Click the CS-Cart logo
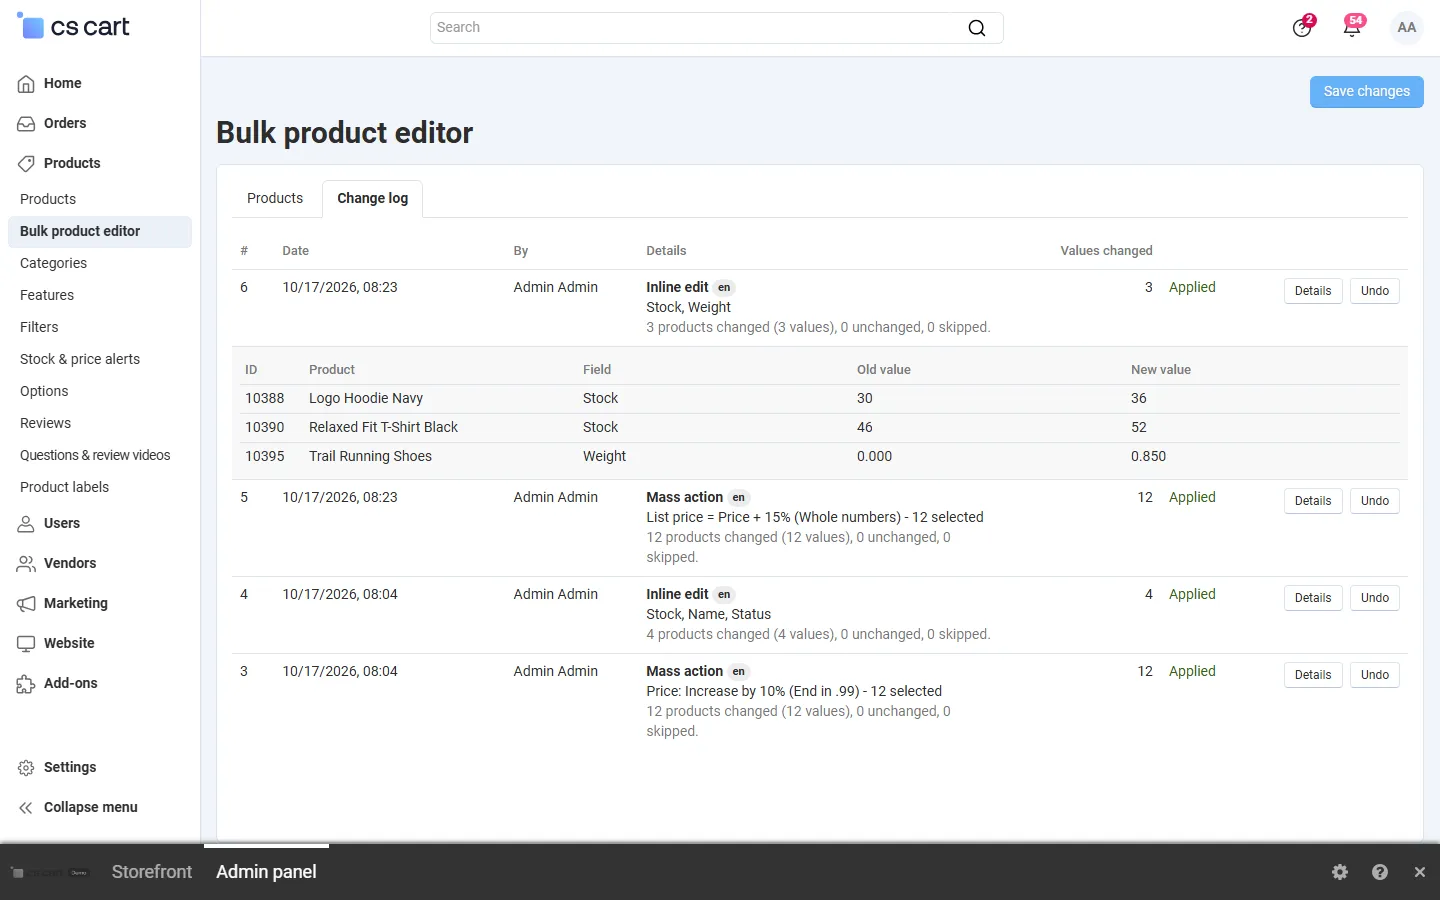Viewport: 1440px width, 900px height. coord(73,27)
